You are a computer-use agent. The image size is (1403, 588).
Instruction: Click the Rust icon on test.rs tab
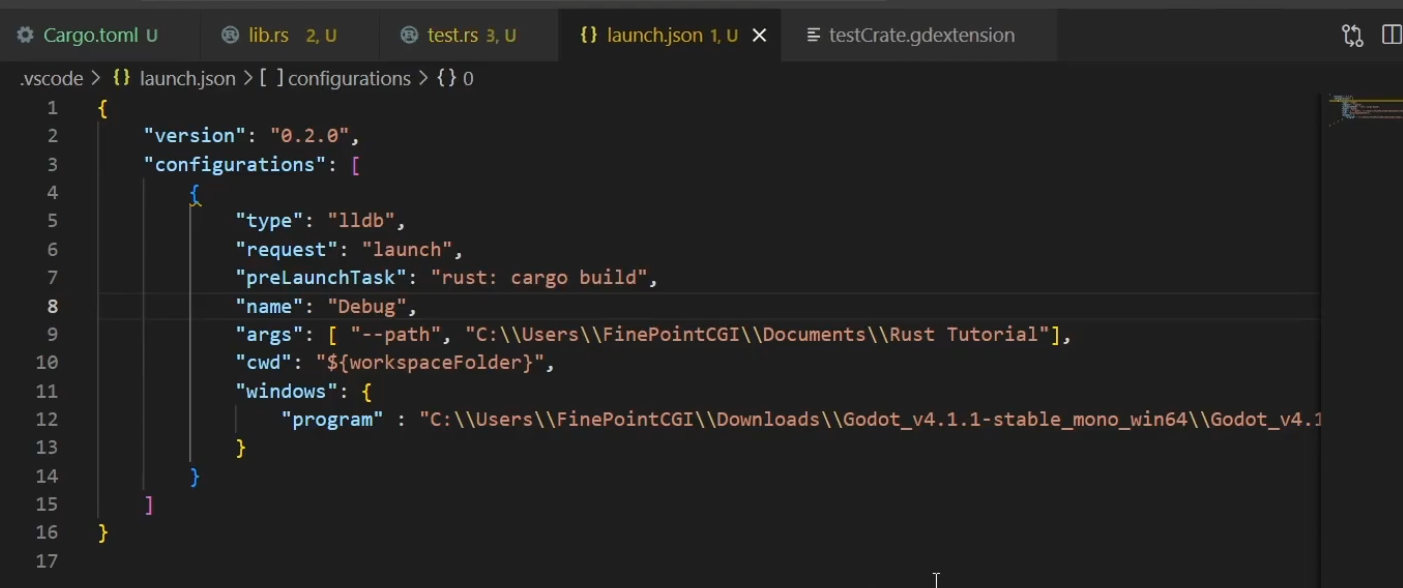[x=409, y=35]
